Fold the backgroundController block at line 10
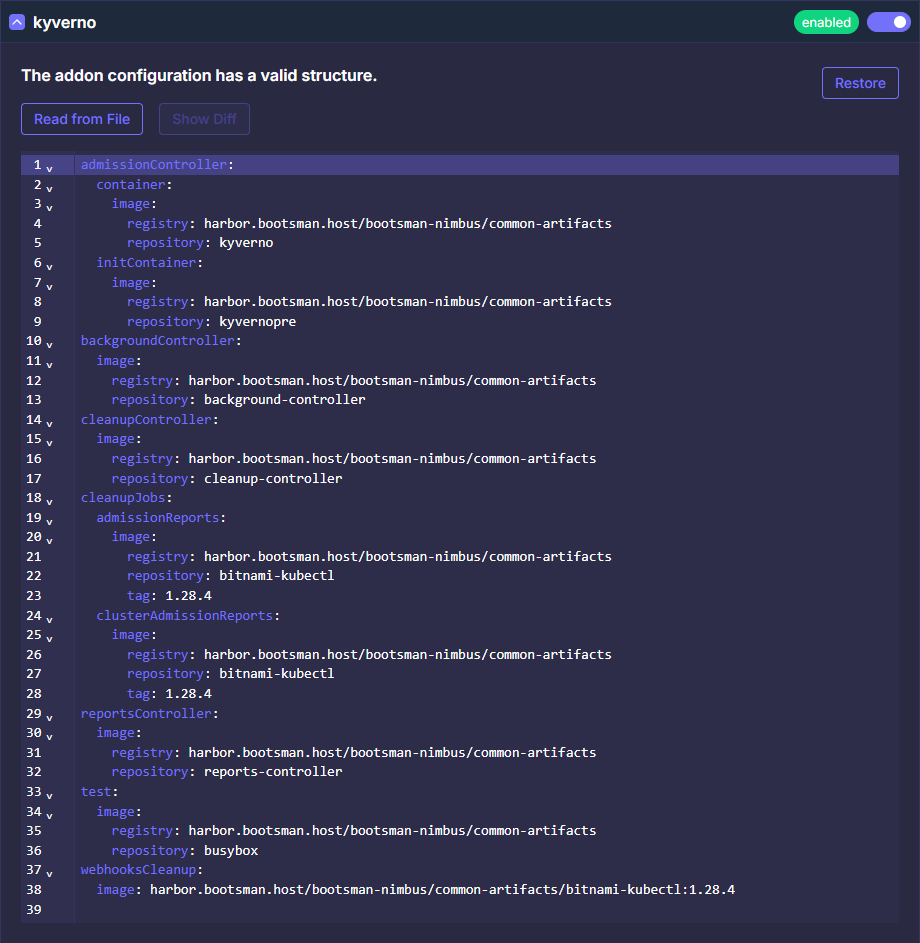Viewport: 920px width, 943px height. point(50,343)
